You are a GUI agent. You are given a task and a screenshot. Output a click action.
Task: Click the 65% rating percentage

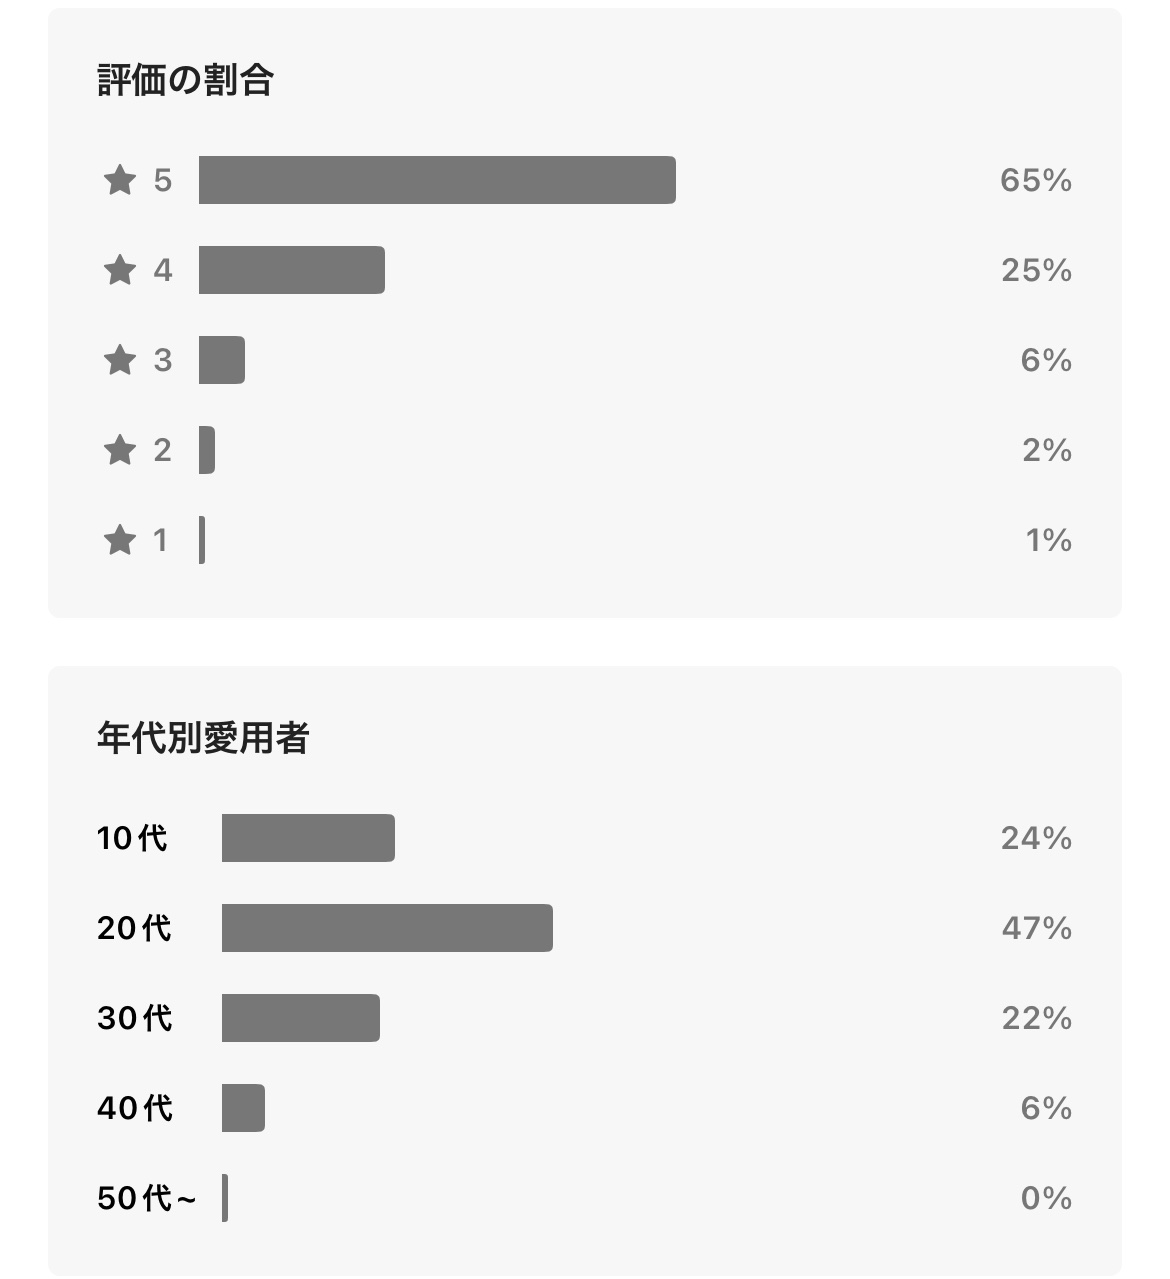click(x=1036, y=180)
